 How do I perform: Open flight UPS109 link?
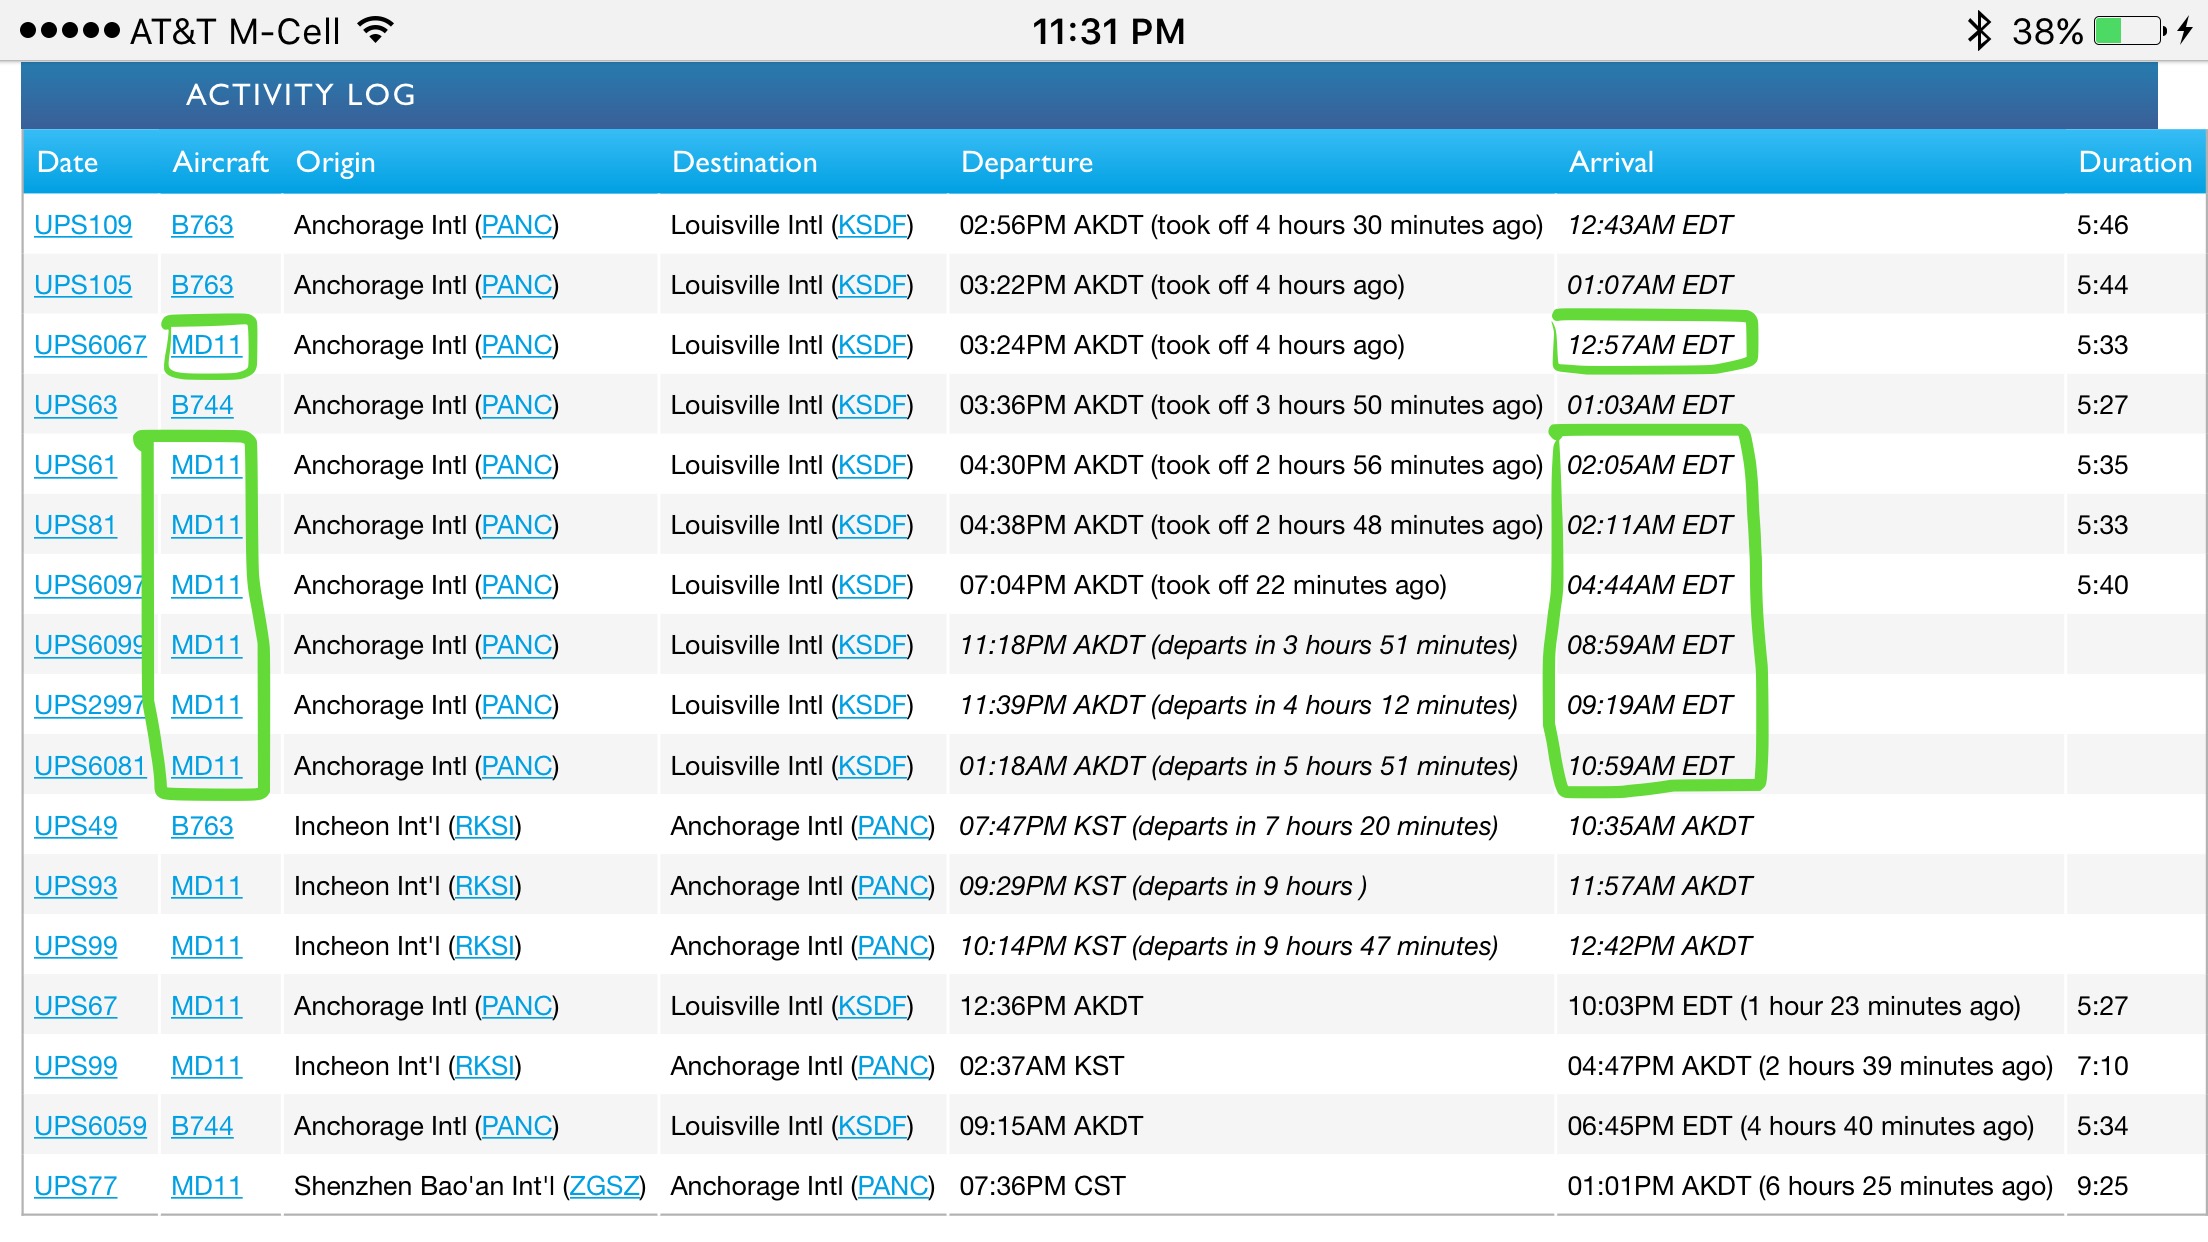click(x=83, y=225)
